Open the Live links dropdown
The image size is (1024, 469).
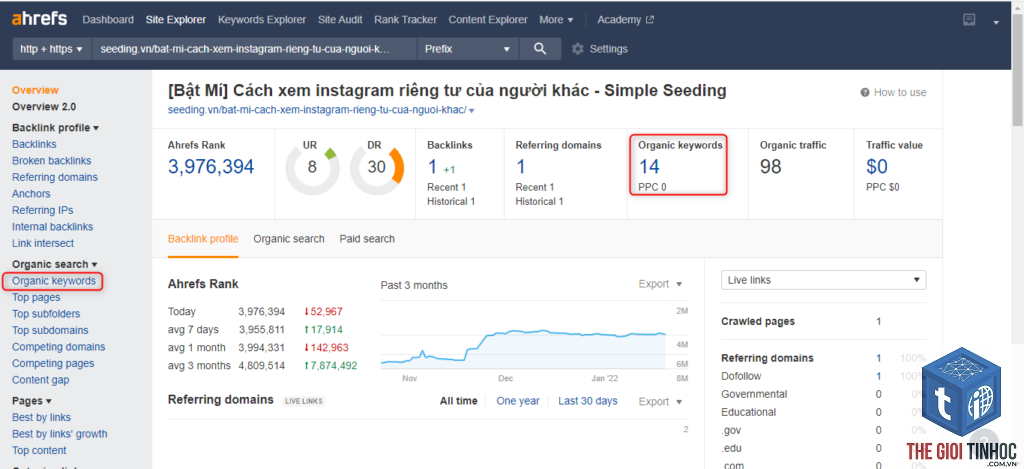pos(824,280)
